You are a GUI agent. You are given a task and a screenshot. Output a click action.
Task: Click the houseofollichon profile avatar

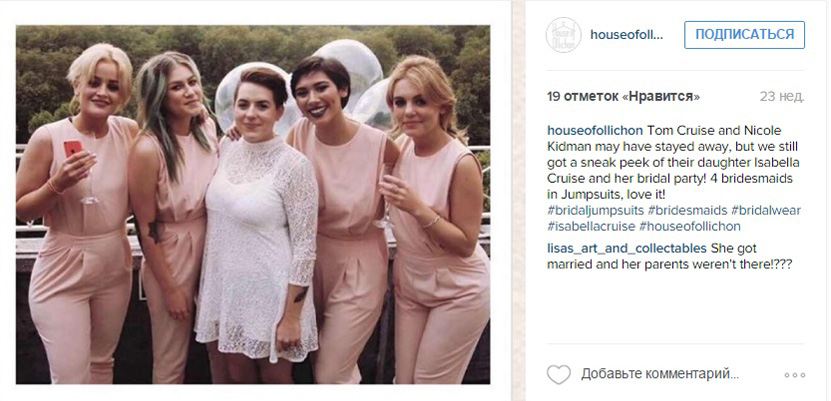(563, 35)
